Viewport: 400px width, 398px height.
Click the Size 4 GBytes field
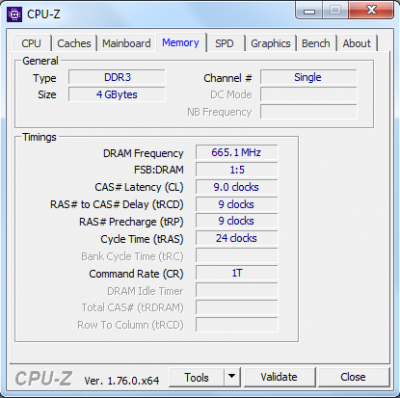coord(117,94)
